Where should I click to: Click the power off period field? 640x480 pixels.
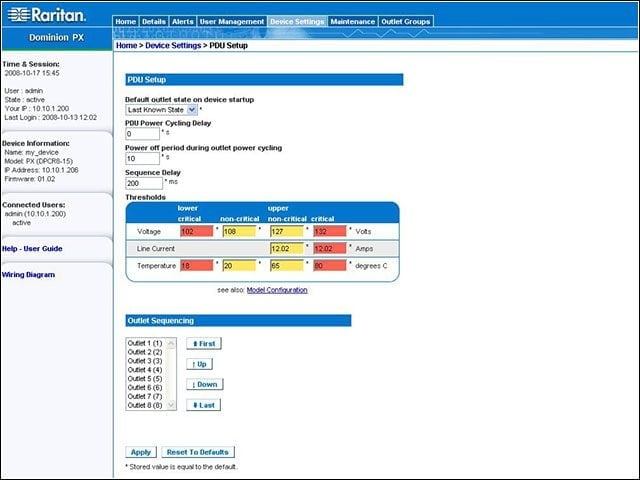(142, 158)
